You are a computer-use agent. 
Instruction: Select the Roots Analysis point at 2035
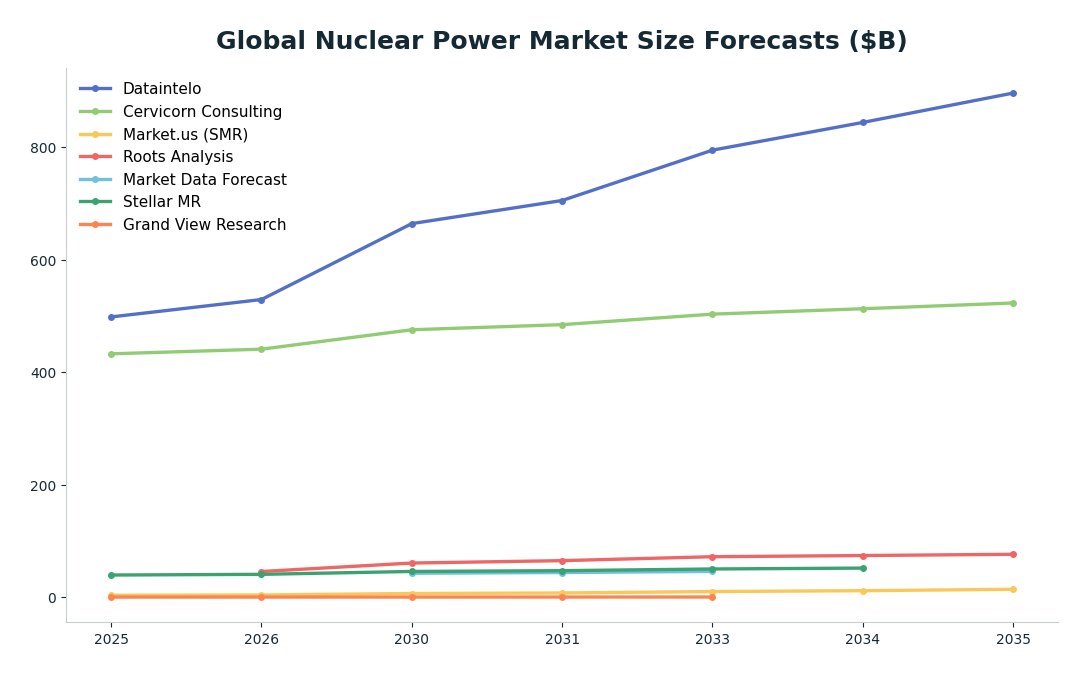tap(1013, 555)
